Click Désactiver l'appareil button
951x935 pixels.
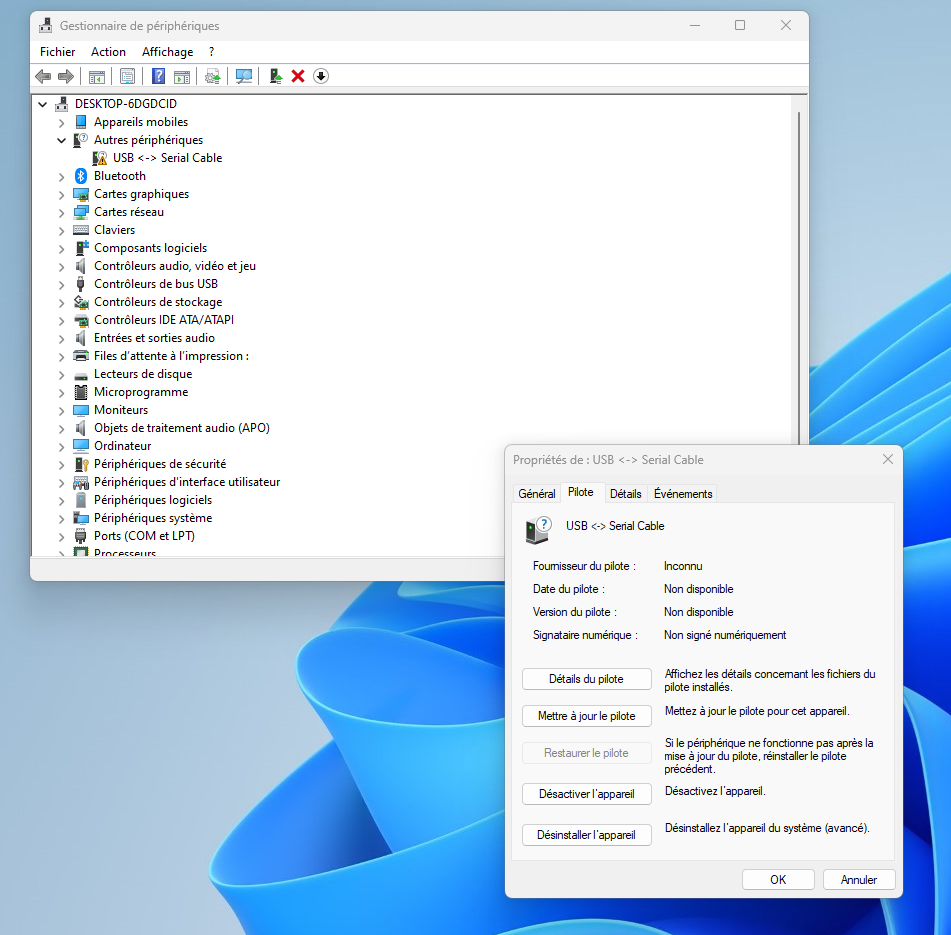coord(586,794)
